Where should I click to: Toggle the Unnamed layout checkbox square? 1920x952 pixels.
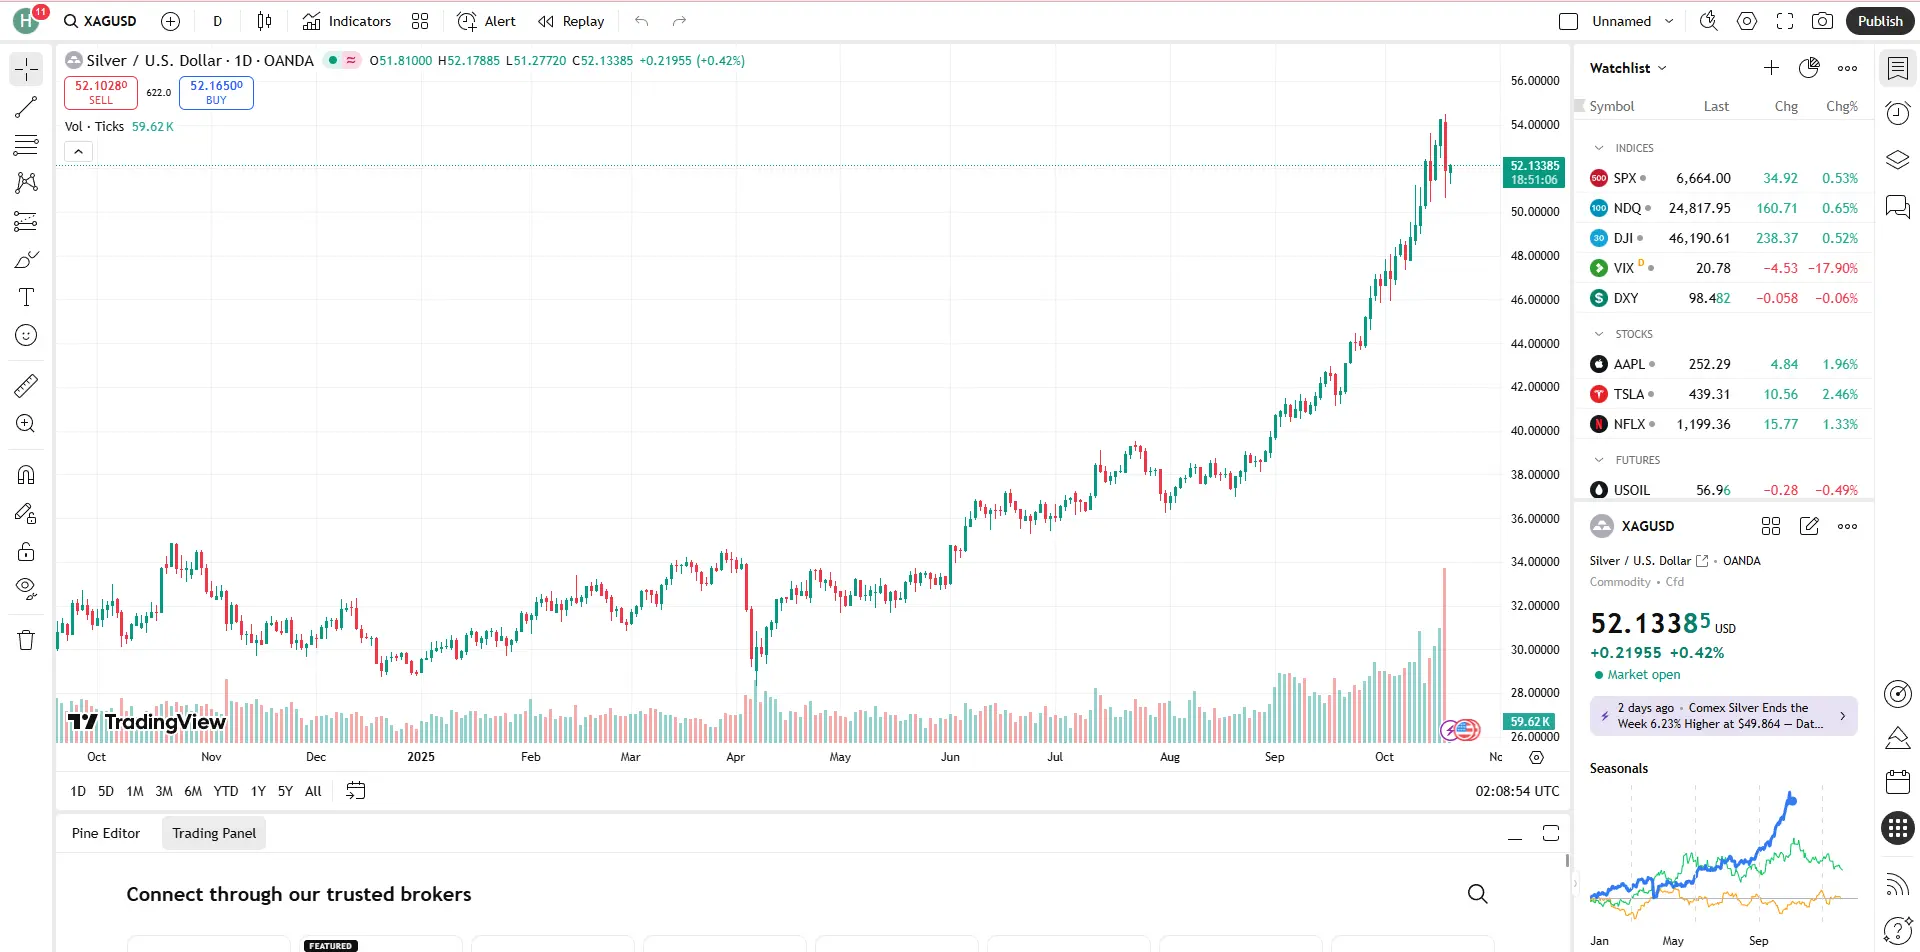[x=1568, y=21]
